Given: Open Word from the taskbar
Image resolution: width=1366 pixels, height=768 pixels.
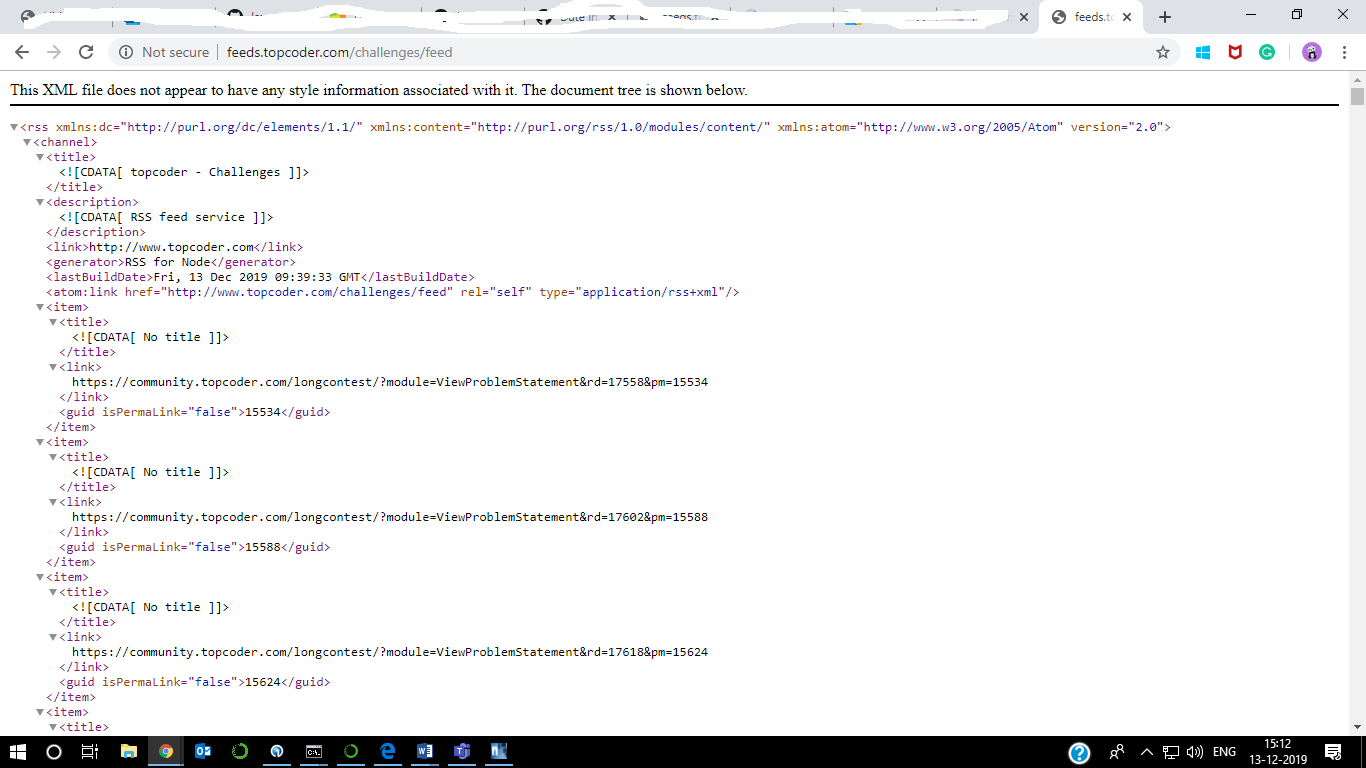Looking at the screenshot, I should [x=424, y=751].
